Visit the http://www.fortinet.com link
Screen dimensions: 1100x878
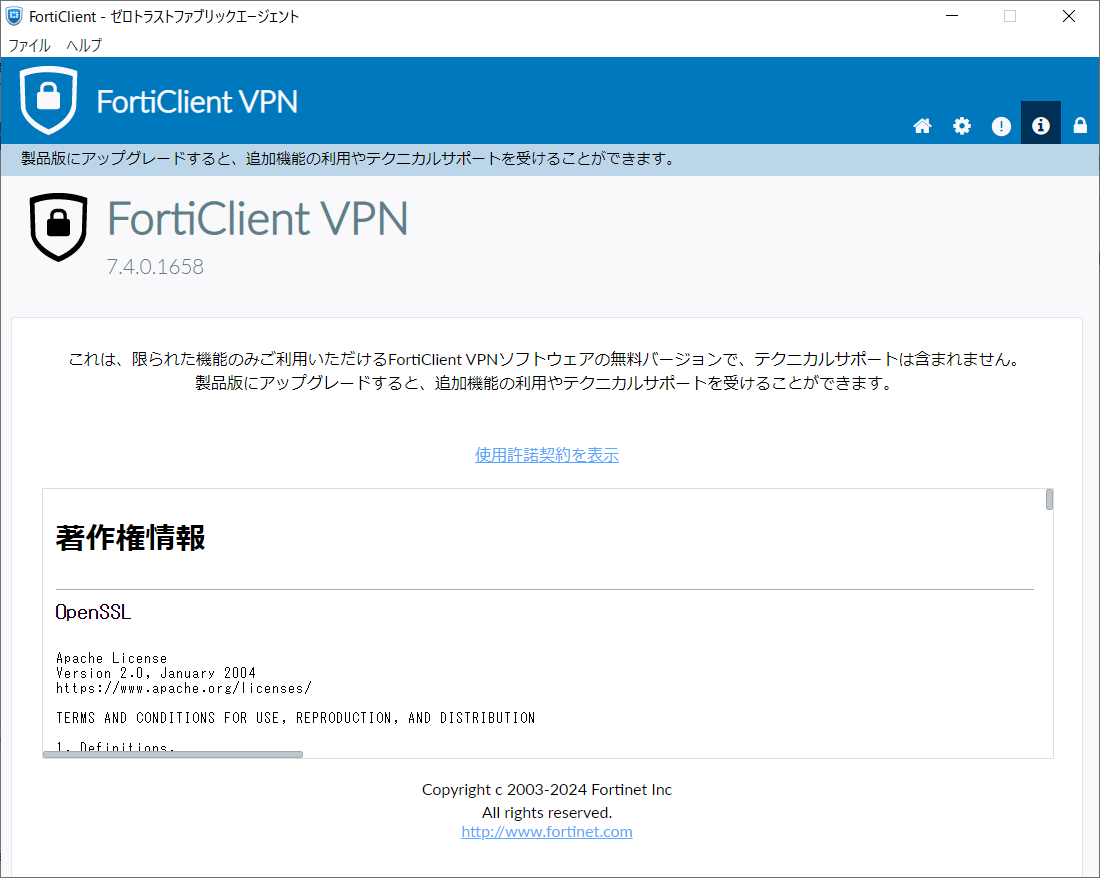click(x=547, y=831)
